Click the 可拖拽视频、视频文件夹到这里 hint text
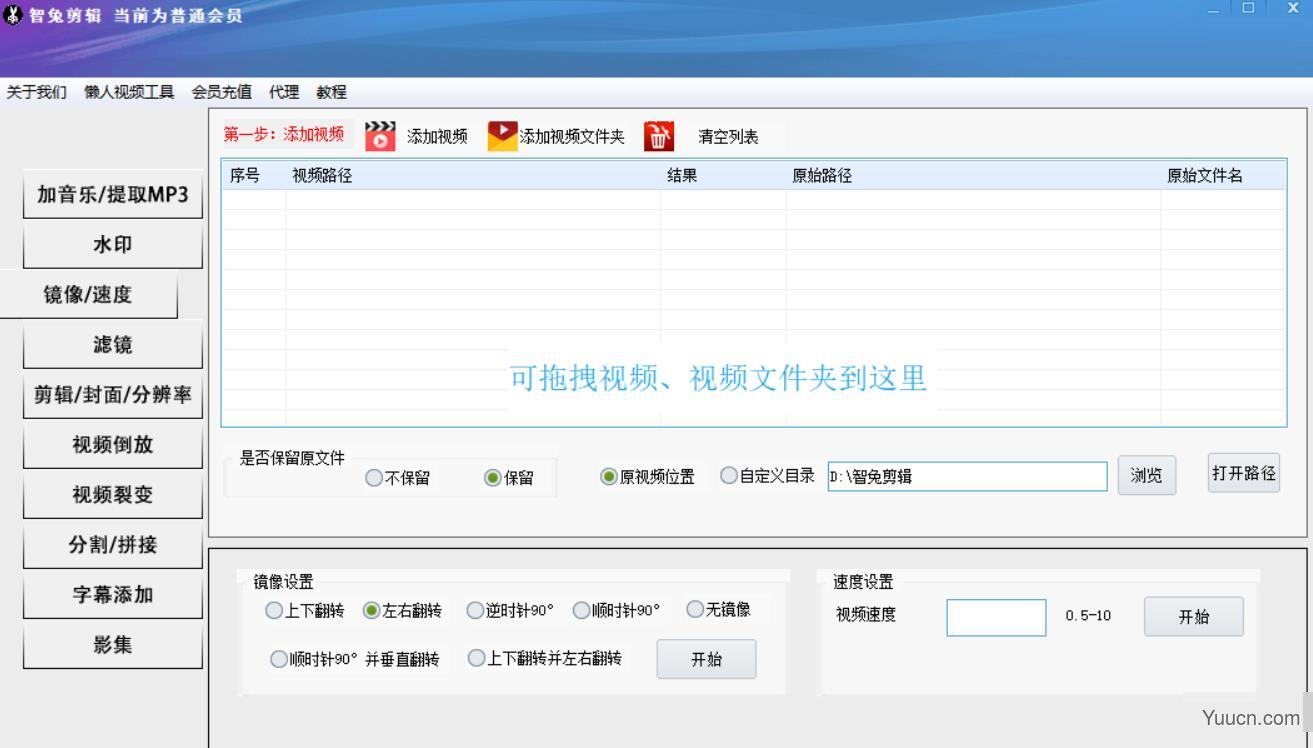This screenshot has height=748, width=1313. [719, 378]
